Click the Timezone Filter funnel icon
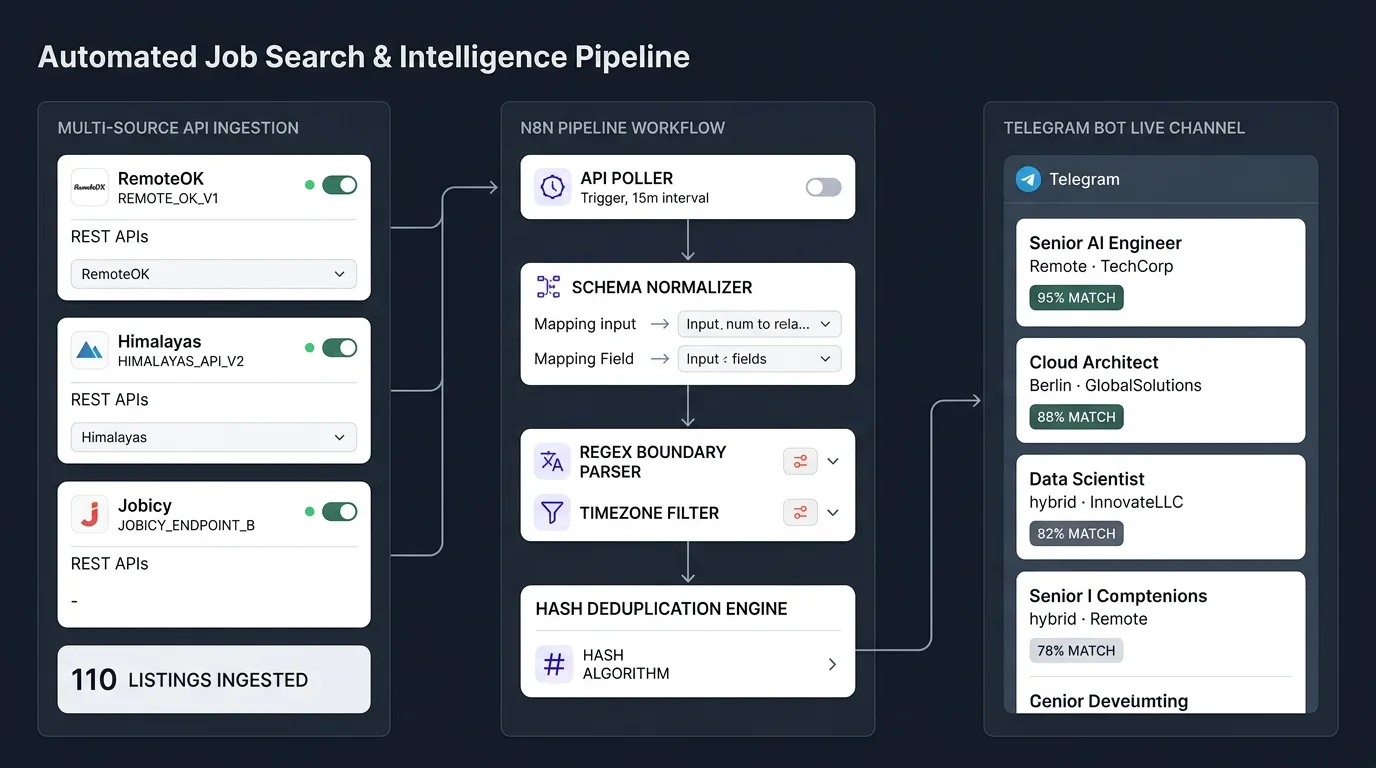The width and height of the screenshot is (1376, 768). click(x=552, y=513)
